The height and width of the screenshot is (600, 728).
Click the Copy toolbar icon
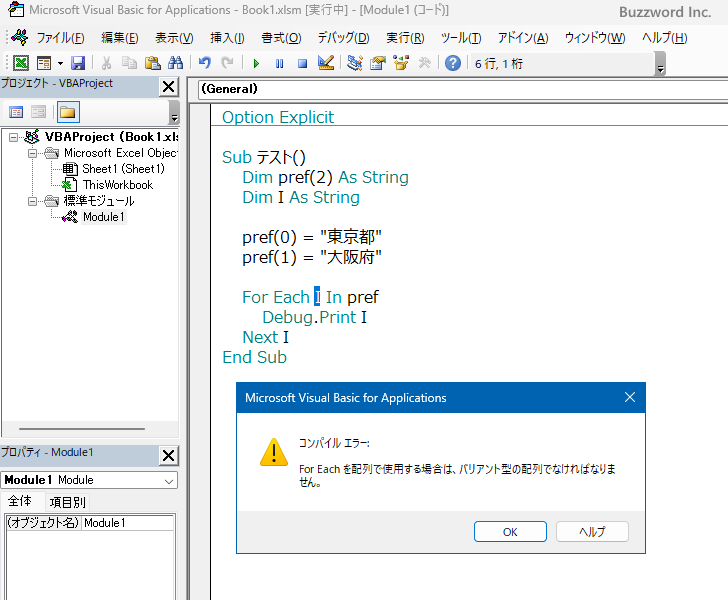point(129,63)
